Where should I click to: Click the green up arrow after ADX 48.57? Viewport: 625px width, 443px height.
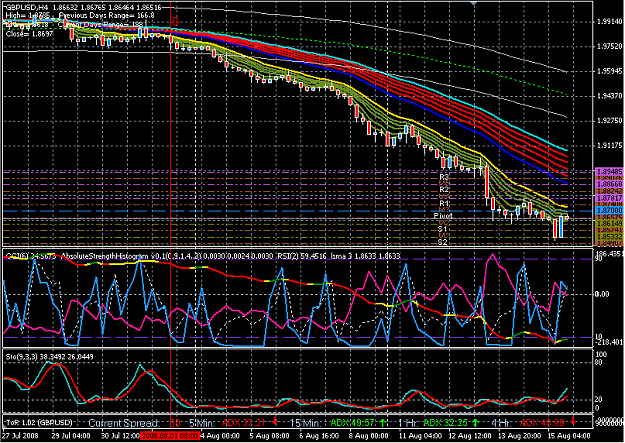click(x=383, y=421)
